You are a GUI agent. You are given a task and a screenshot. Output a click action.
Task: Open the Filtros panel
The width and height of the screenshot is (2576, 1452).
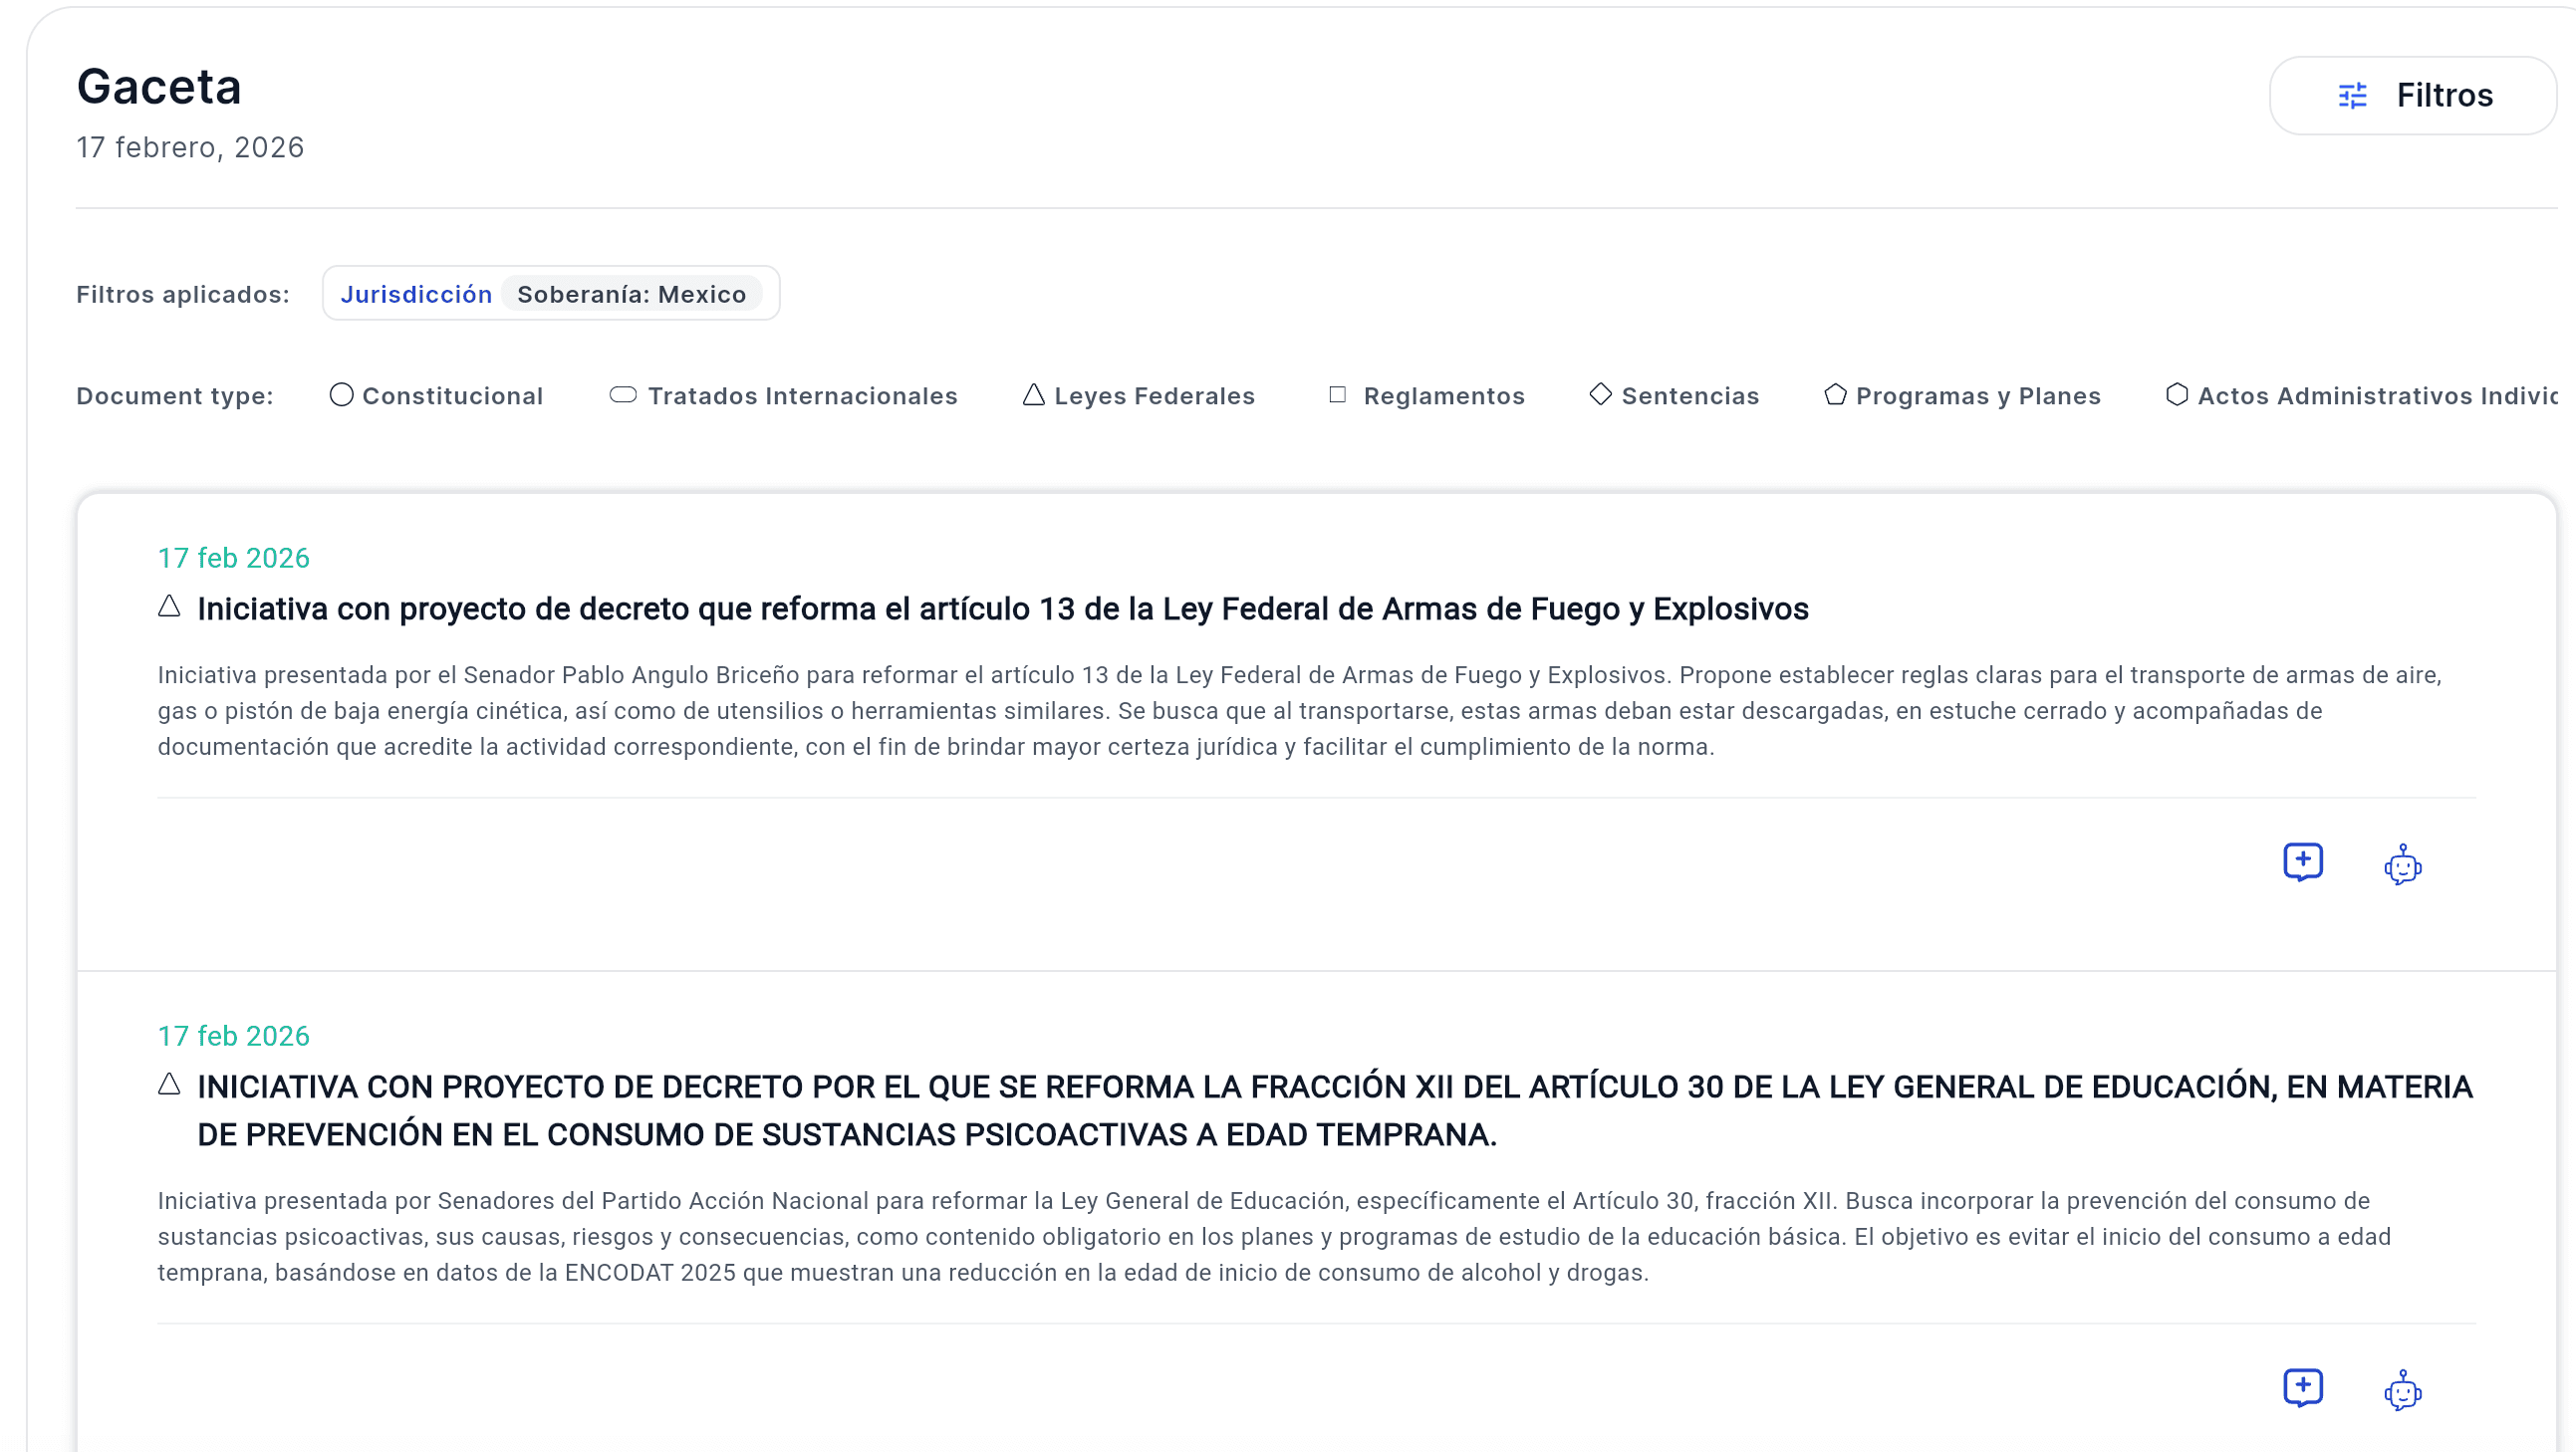pos(2413,95)
